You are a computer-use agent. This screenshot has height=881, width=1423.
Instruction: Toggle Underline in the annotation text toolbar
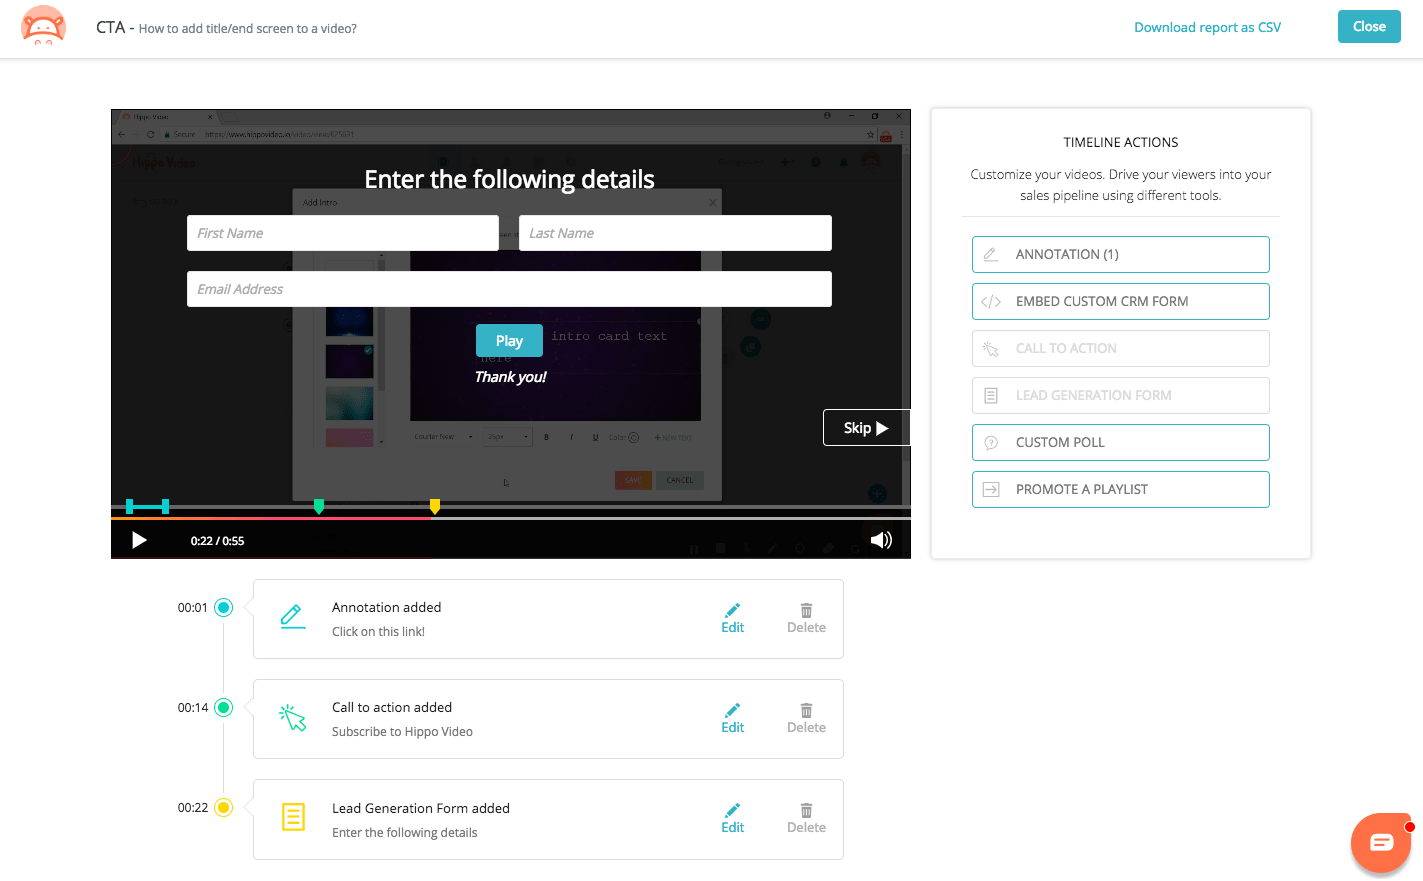click(596, 437)
